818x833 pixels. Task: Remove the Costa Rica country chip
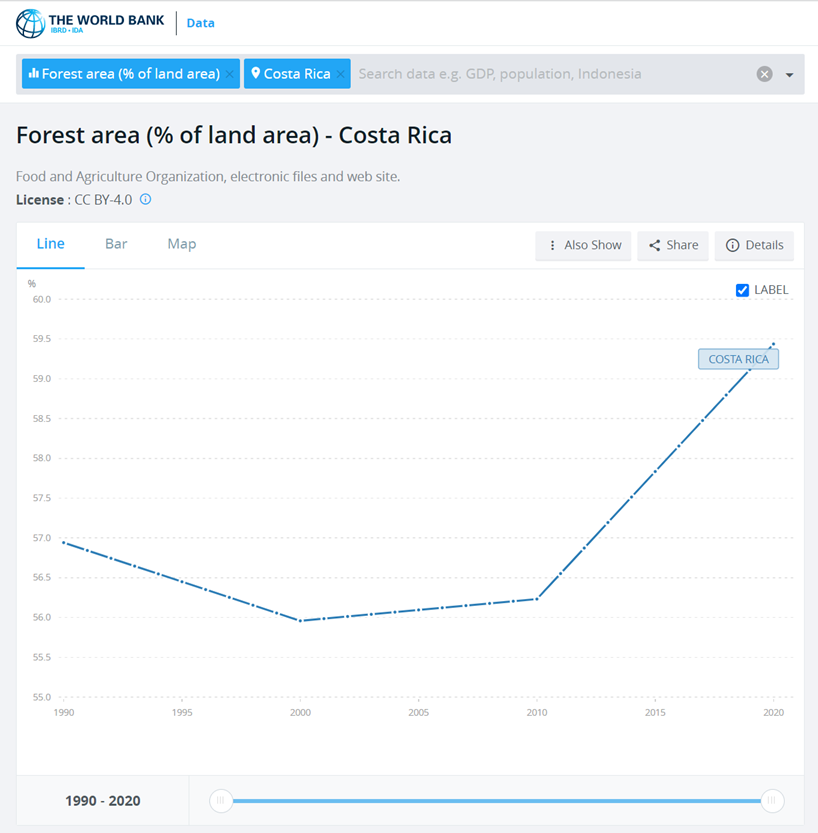point(340,74)
